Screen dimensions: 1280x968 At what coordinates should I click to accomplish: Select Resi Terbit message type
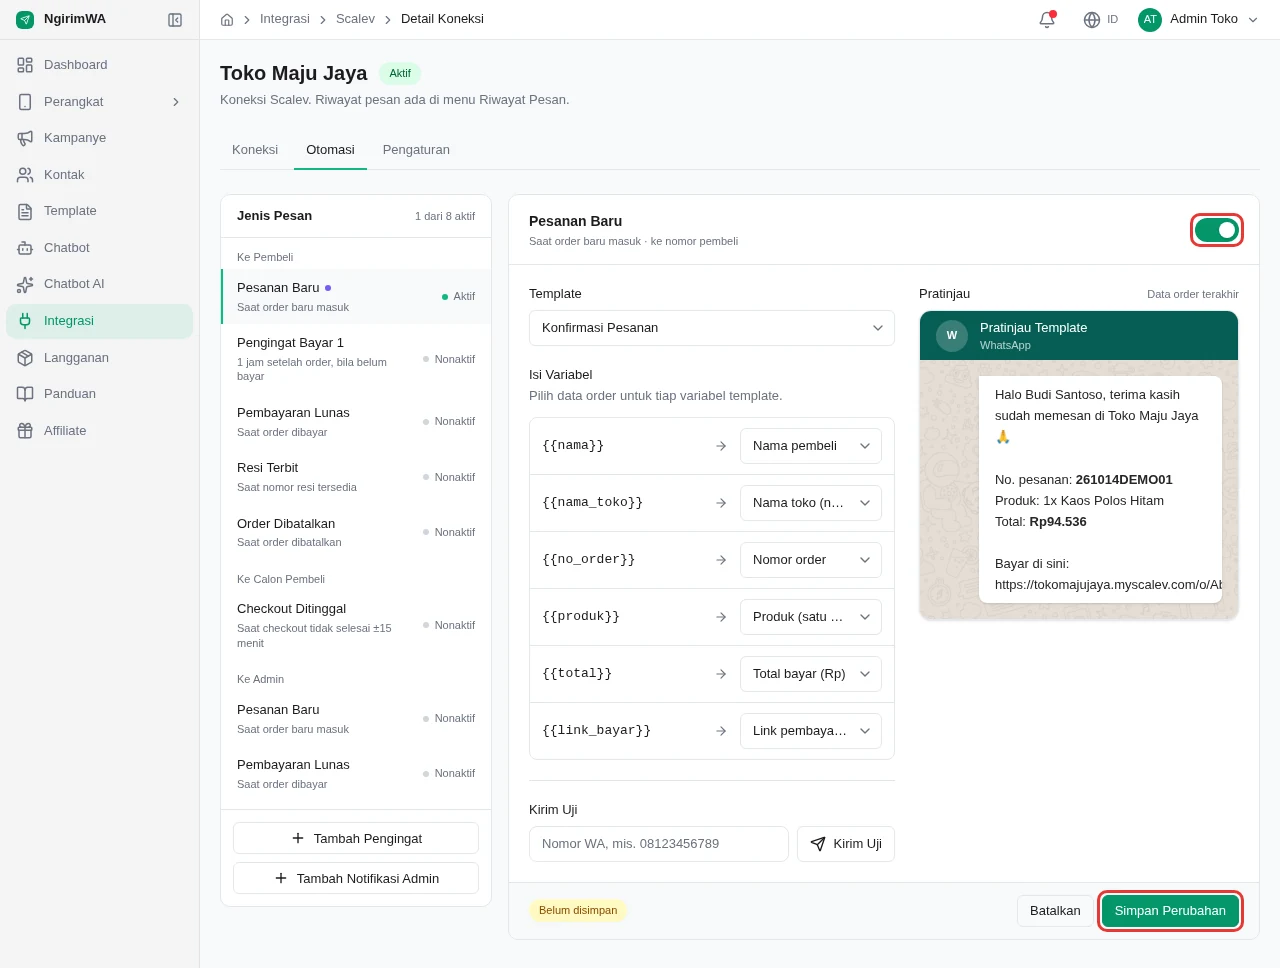(356, 477)
